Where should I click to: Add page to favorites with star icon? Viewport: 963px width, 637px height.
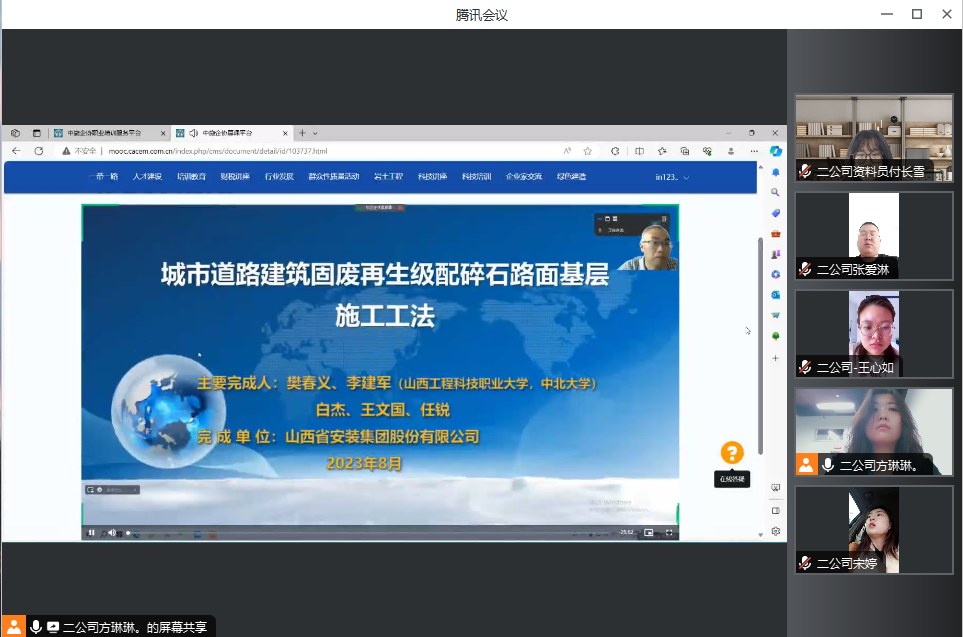(588, 151)
